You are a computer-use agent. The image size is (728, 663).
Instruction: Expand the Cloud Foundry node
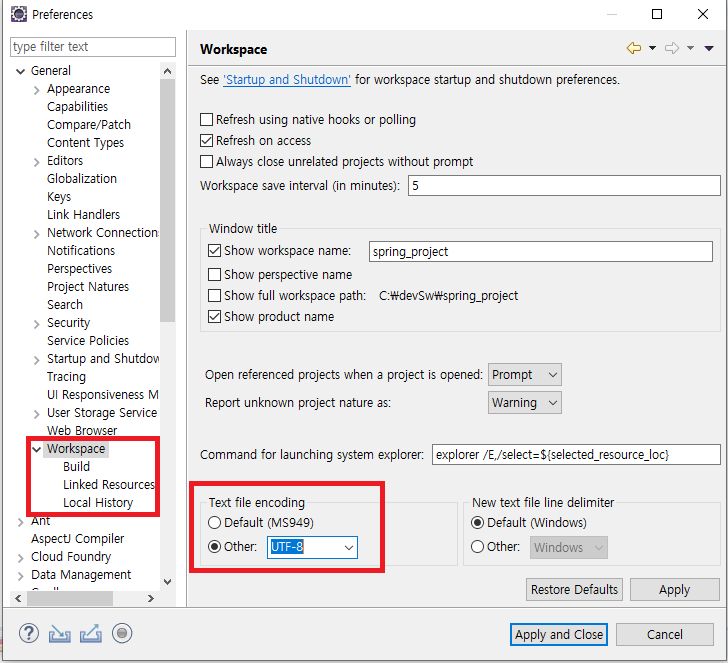[x=20, y=558]
